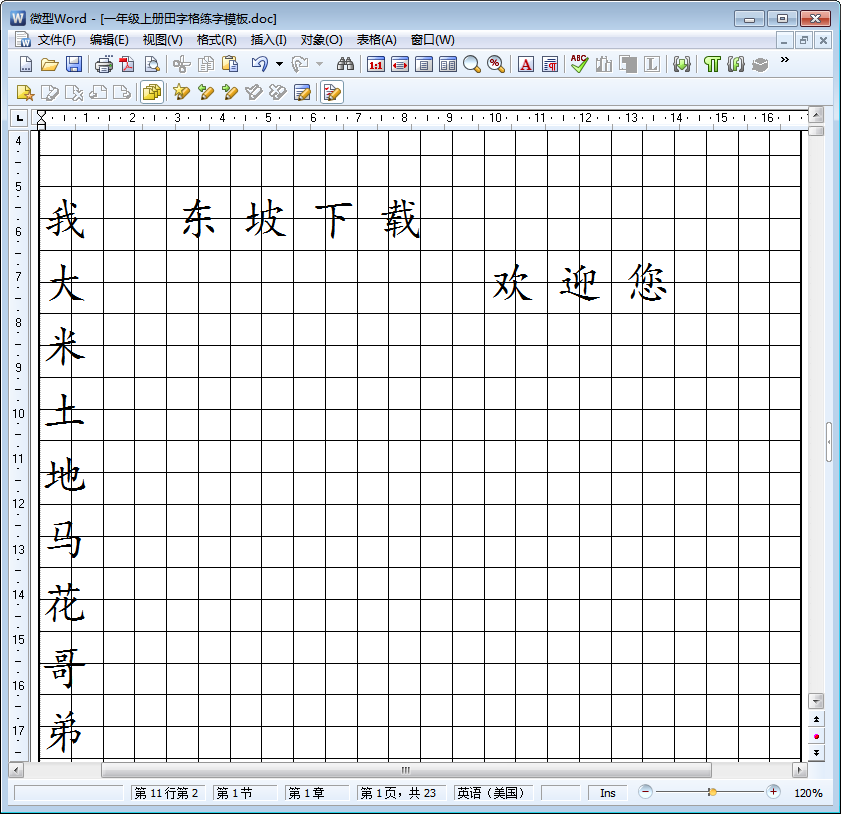Go to next change with right-arrow pencil icon
841x814 pixels.
click(x=230, y=92)
